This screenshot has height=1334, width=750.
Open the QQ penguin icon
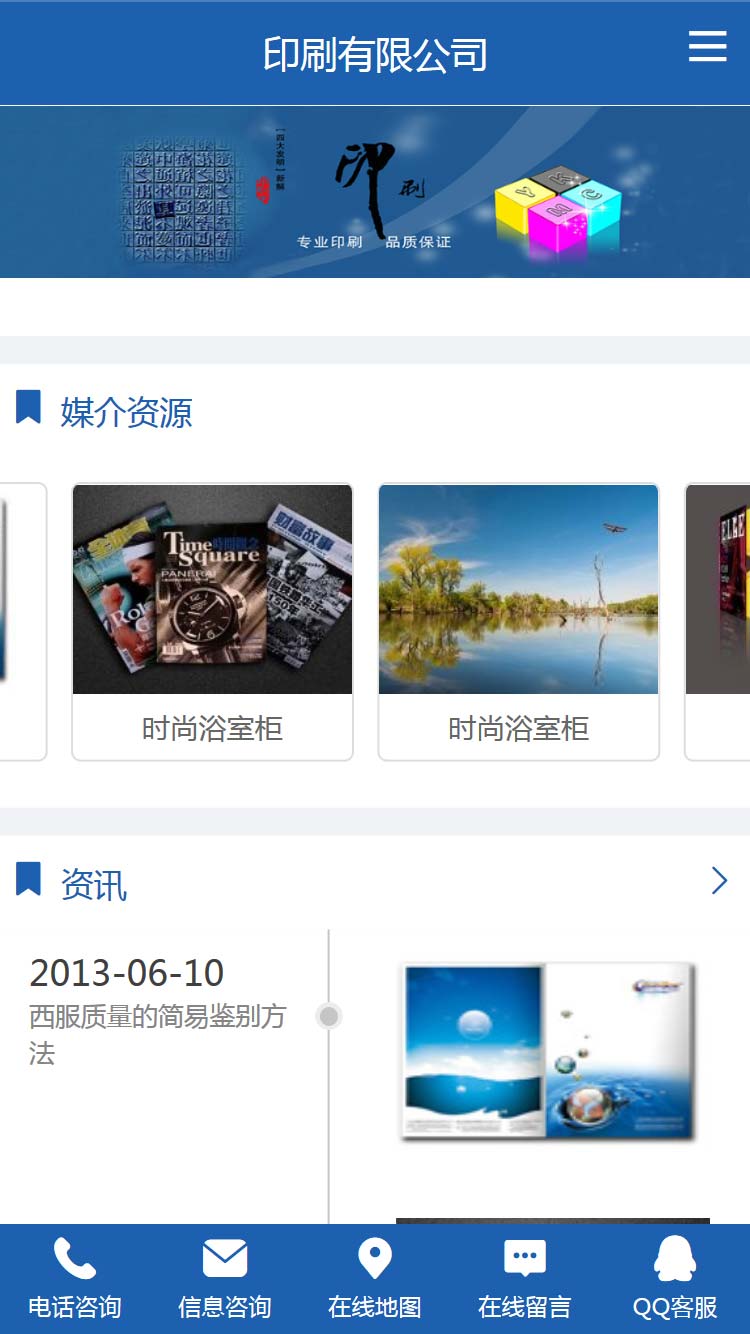(x=675, y=1258)
